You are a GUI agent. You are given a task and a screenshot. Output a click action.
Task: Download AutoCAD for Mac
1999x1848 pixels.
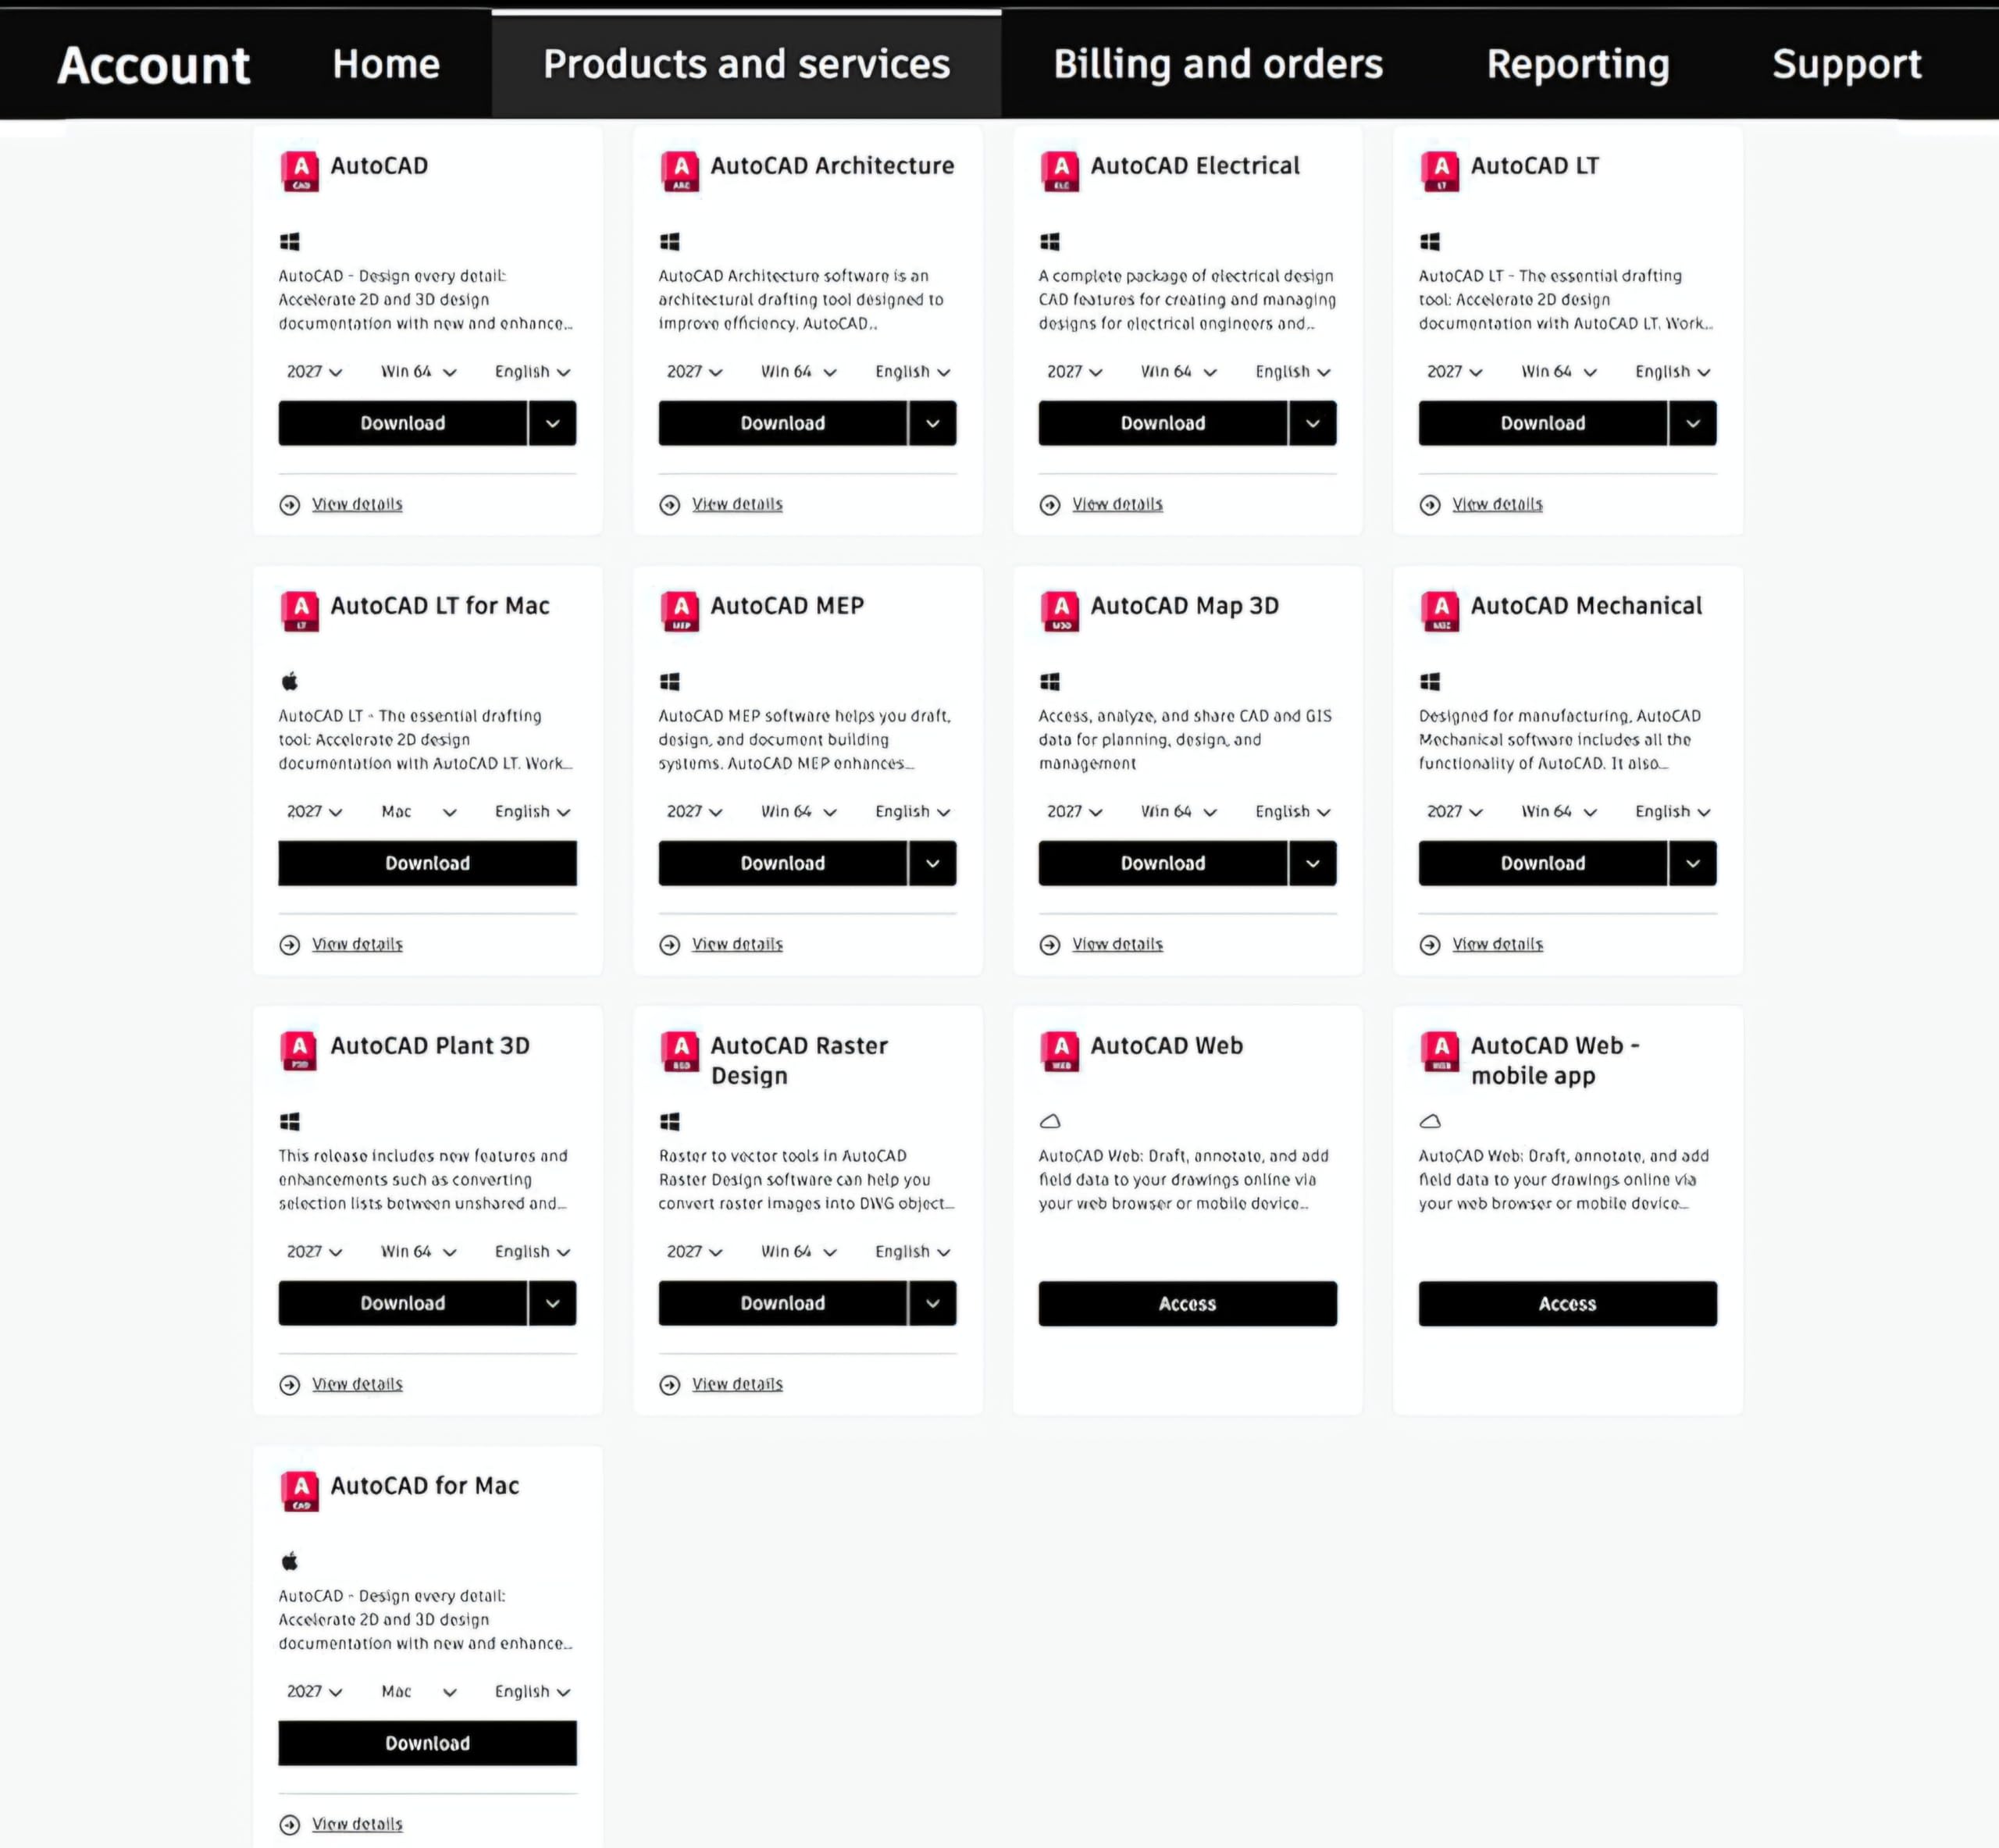[428, 1743]
